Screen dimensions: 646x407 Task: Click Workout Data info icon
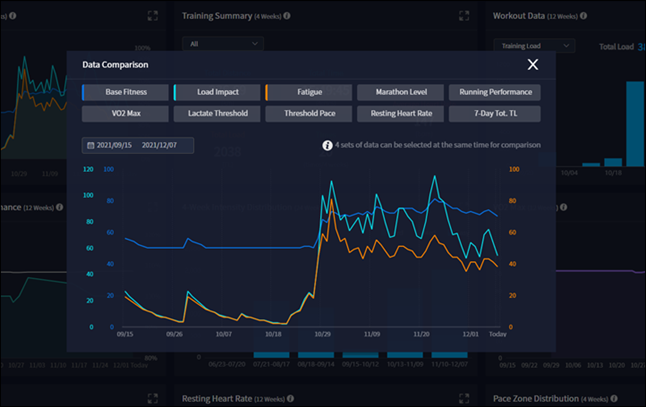[583, 16]
